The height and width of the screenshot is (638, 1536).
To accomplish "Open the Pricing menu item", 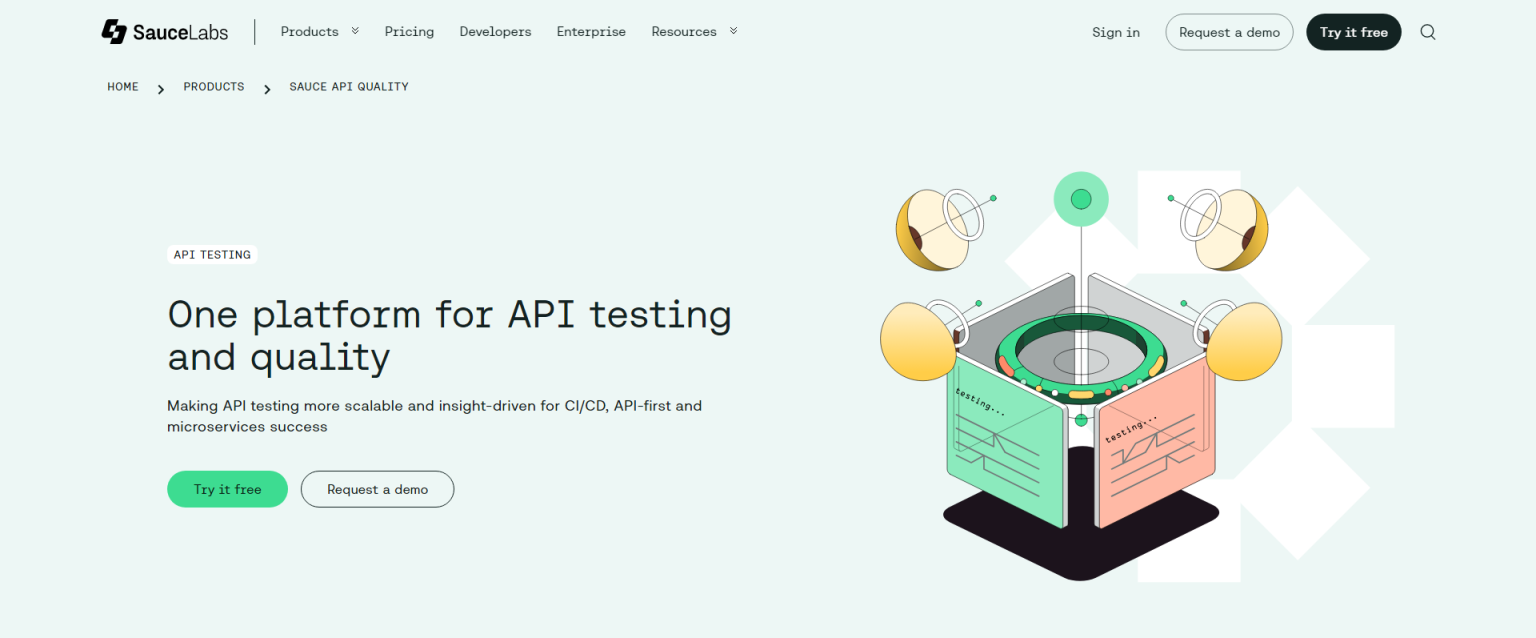I will [x=409, y=31].
